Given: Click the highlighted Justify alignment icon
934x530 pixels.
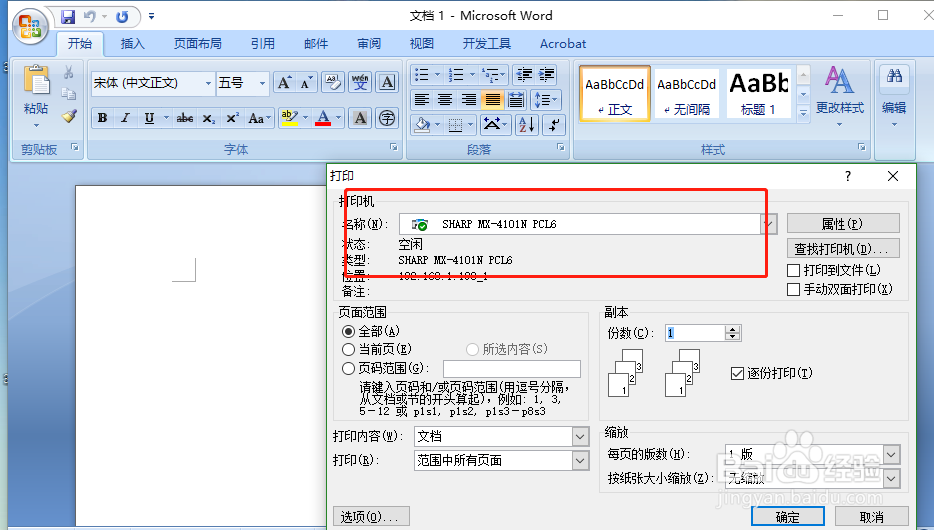Looking at the screenshot, I should click(x=493, y=99).
